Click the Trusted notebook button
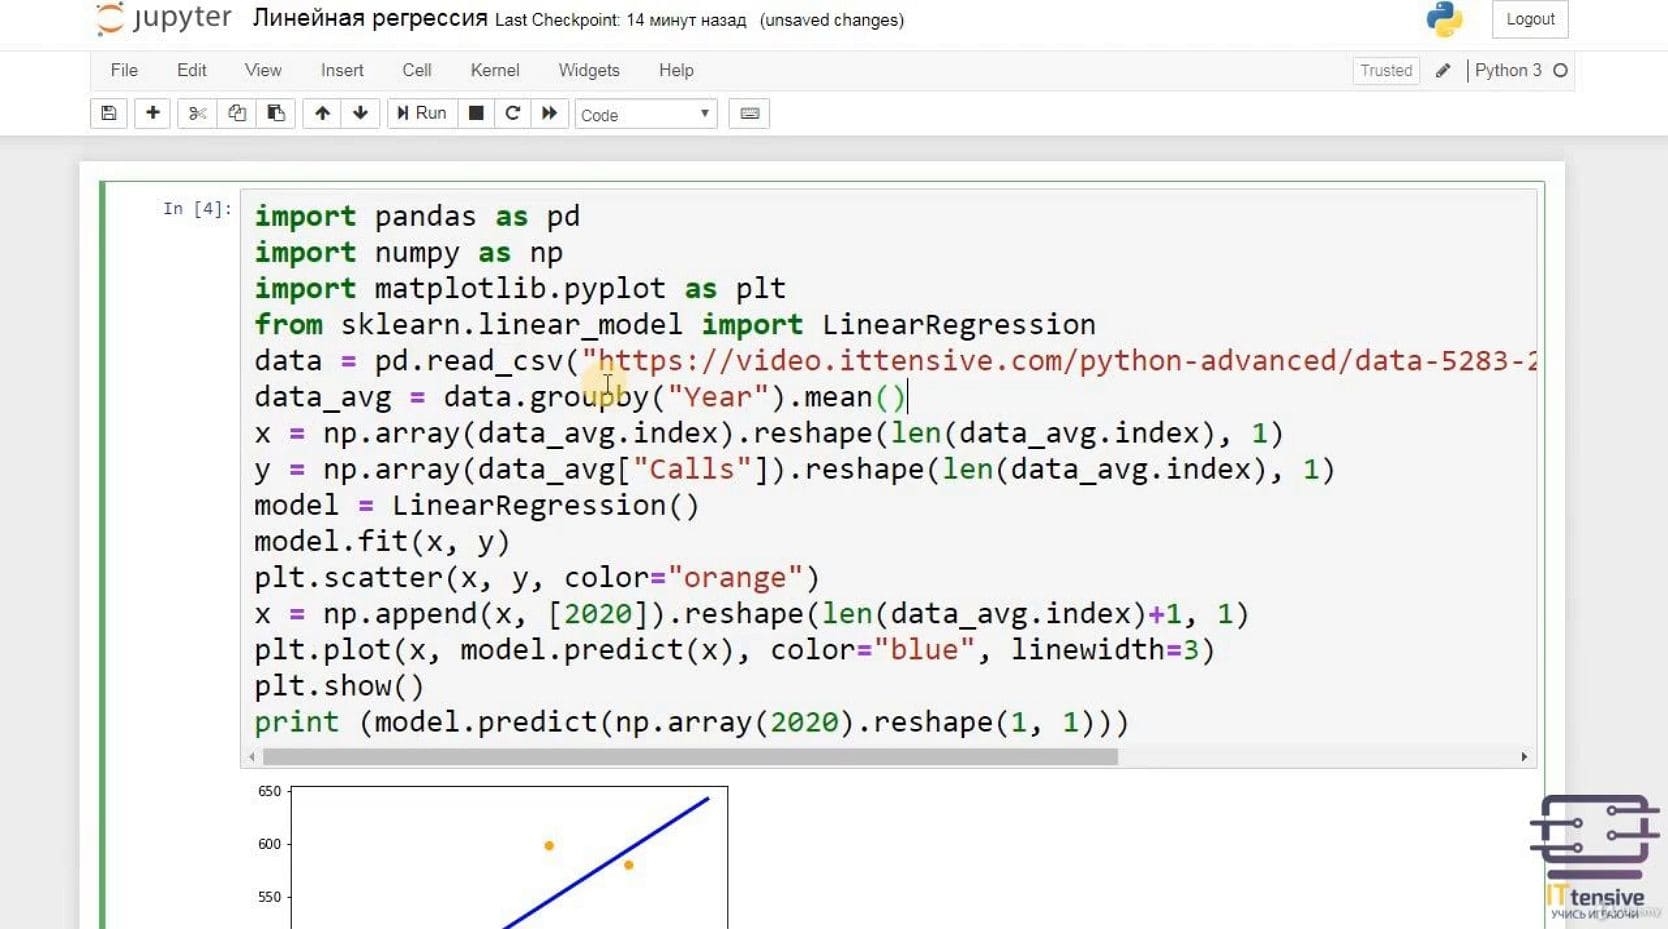Screen dimensions: 1668x929 tap(1386, 71)
